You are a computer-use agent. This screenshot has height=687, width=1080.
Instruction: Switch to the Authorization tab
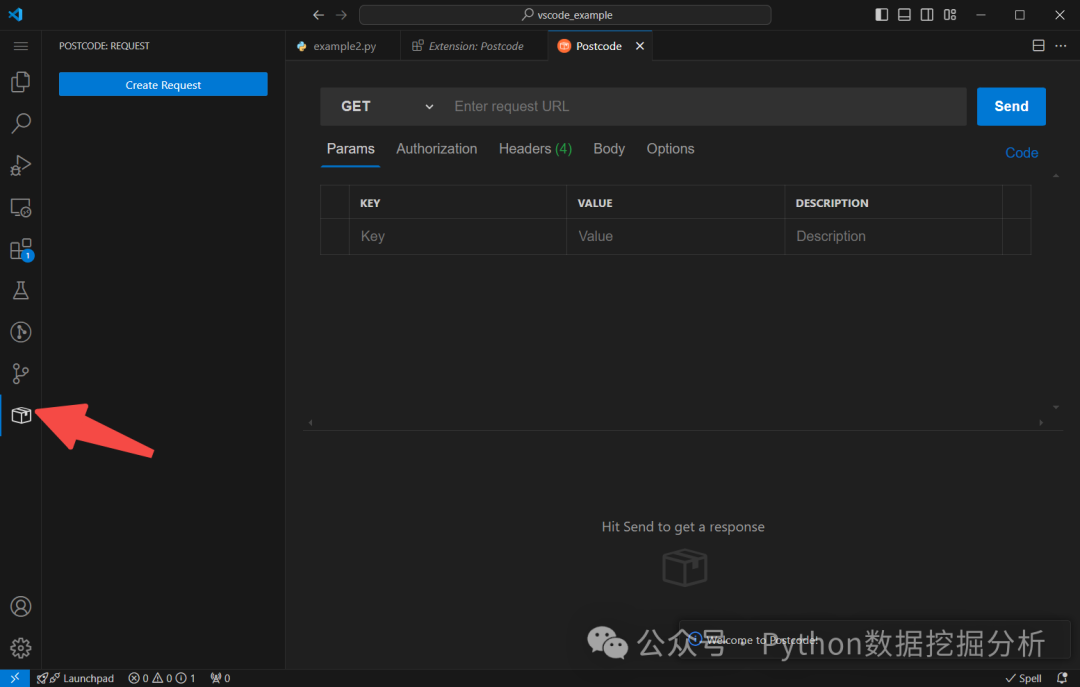point(437,149)
